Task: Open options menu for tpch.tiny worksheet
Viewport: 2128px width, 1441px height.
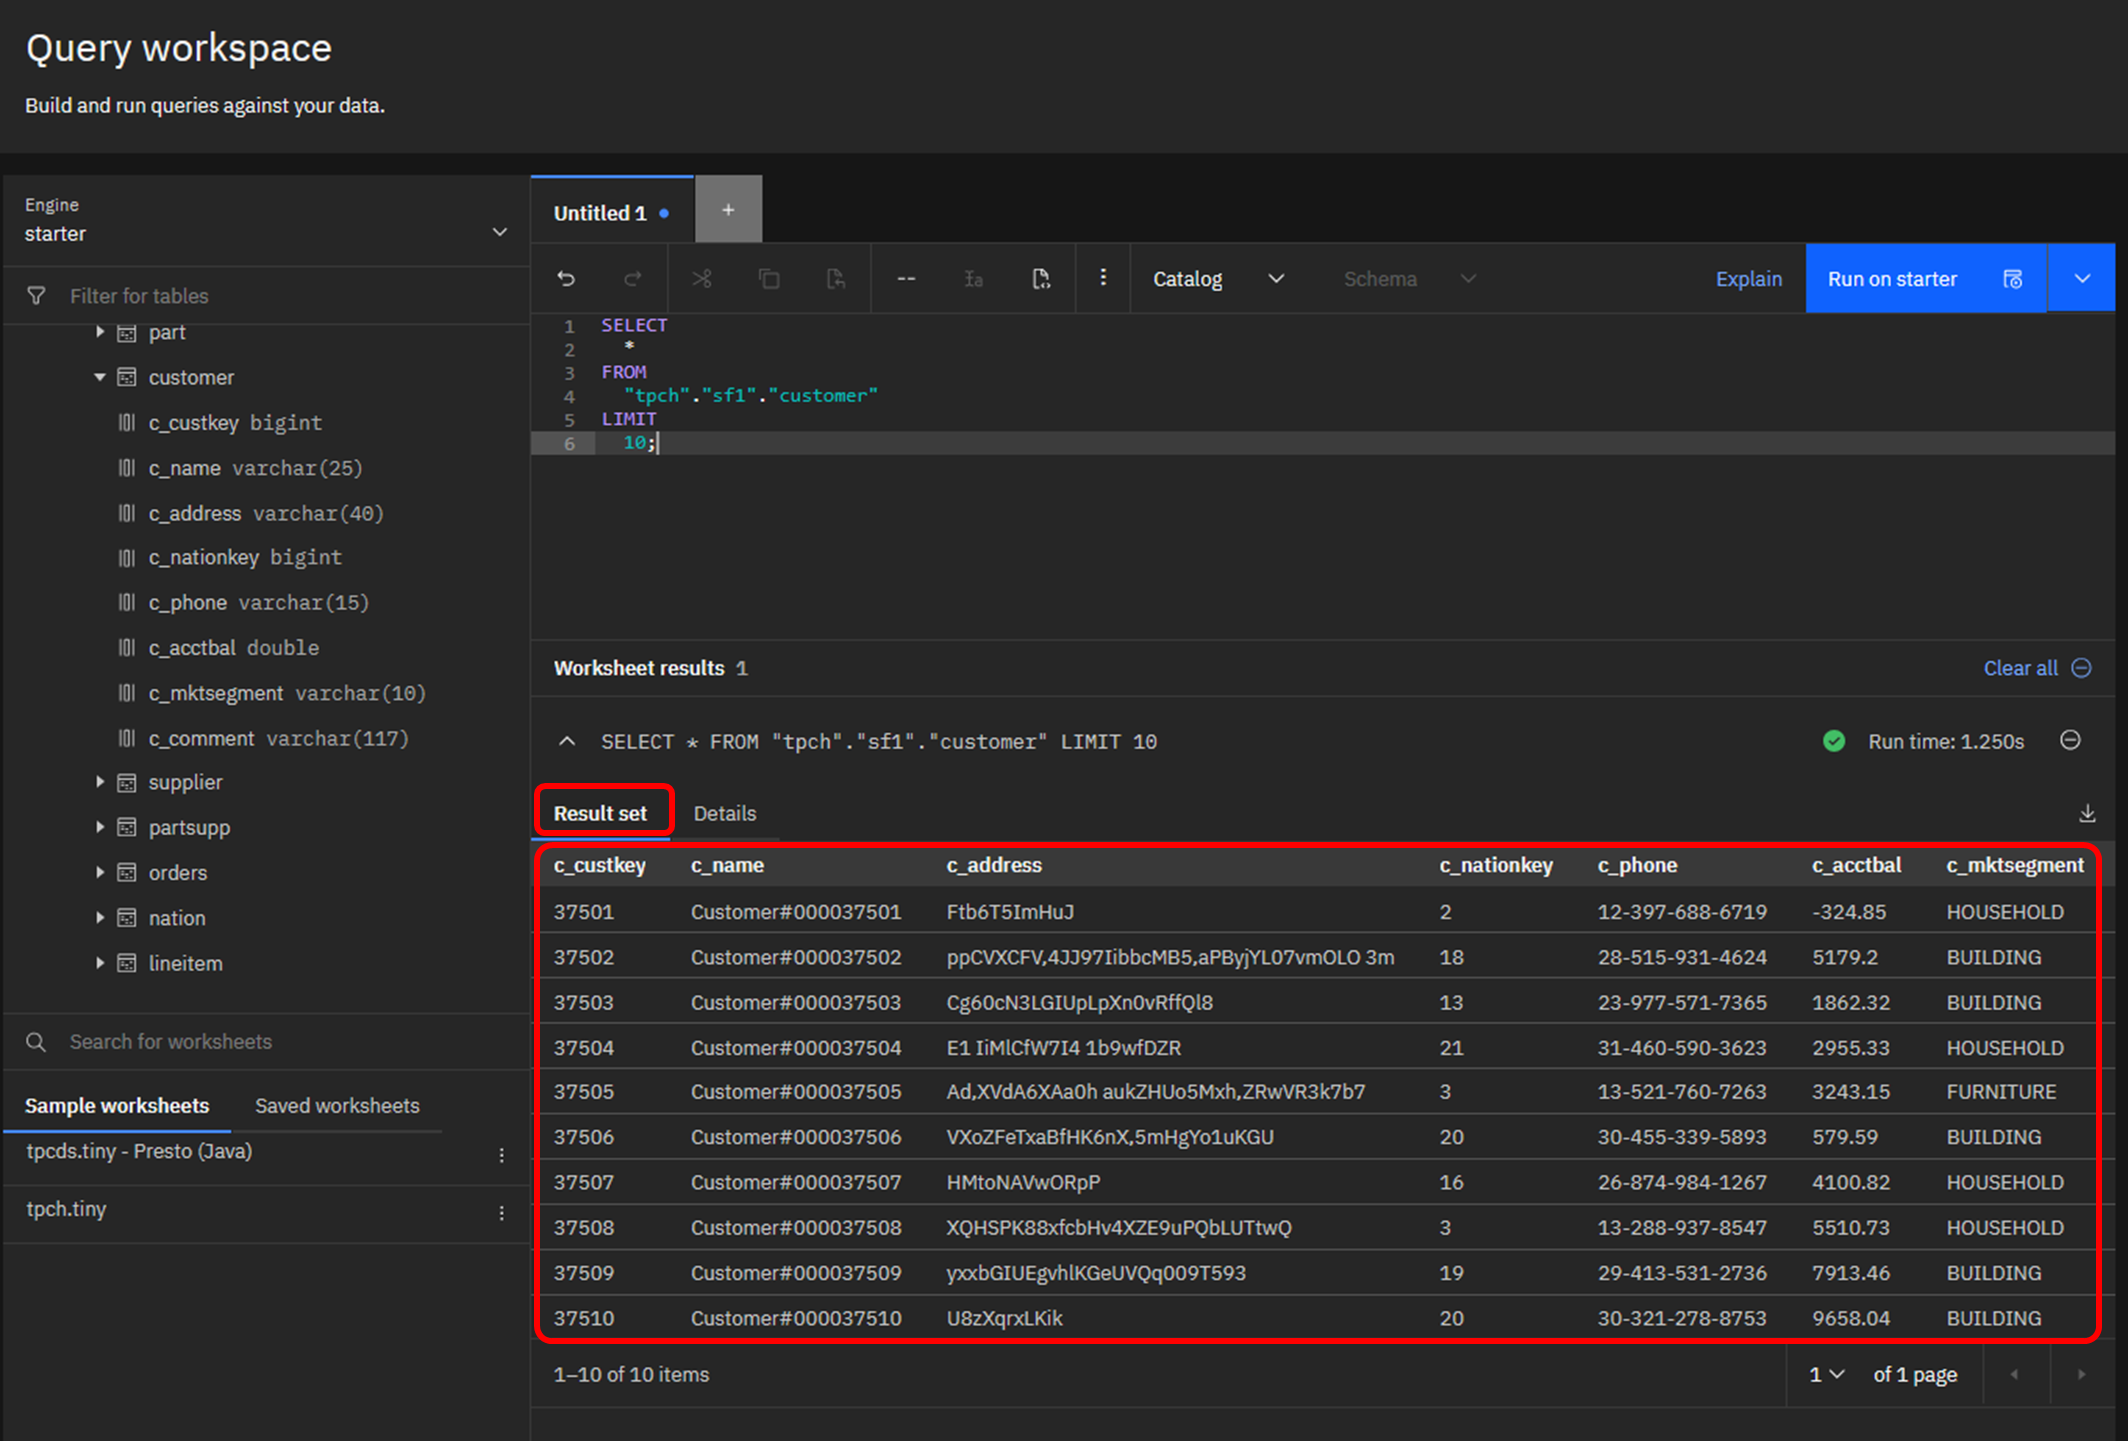Action: (x=502, y=1213)
